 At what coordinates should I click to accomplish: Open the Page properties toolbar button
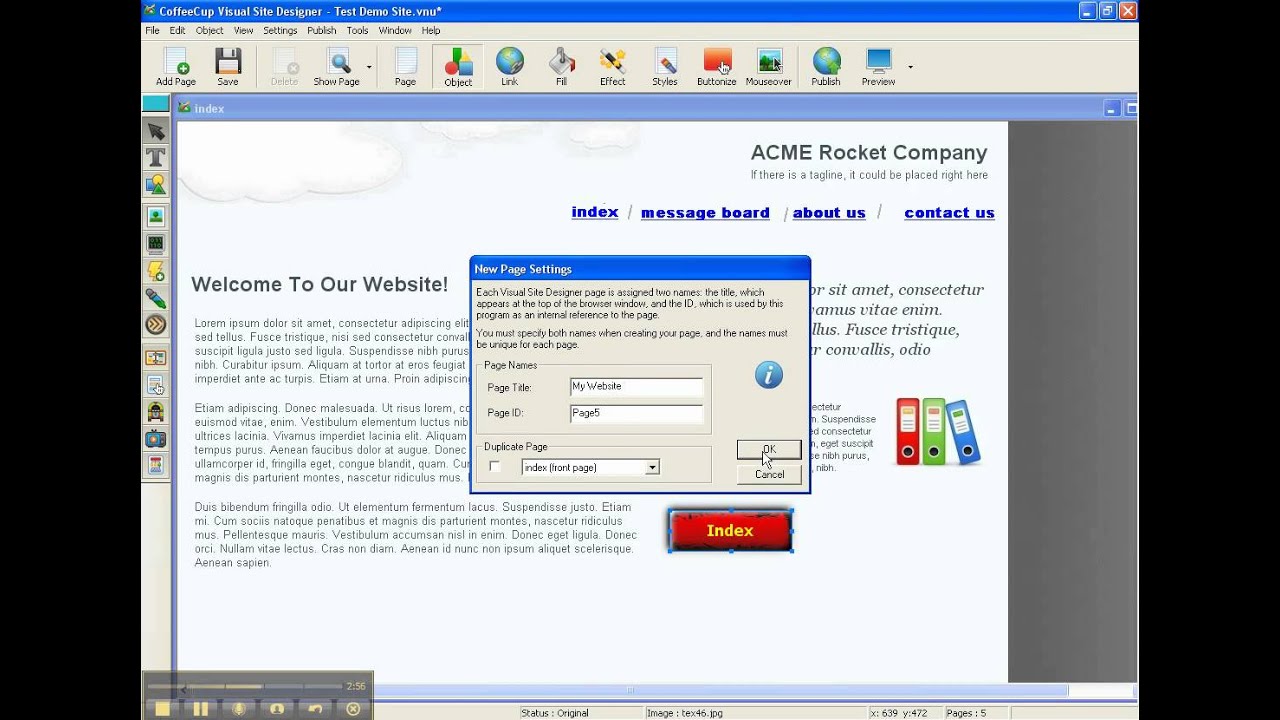(405, 67)
